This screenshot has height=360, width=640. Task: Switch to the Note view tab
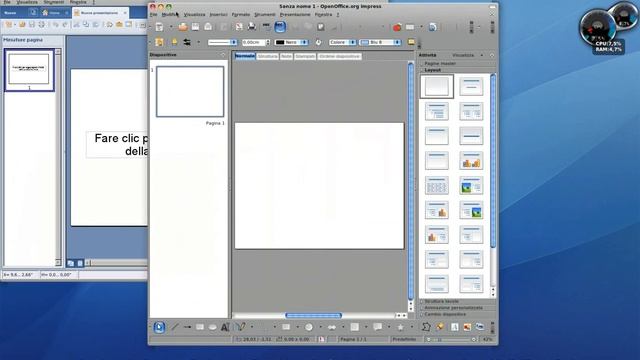(x=286, y=56)
